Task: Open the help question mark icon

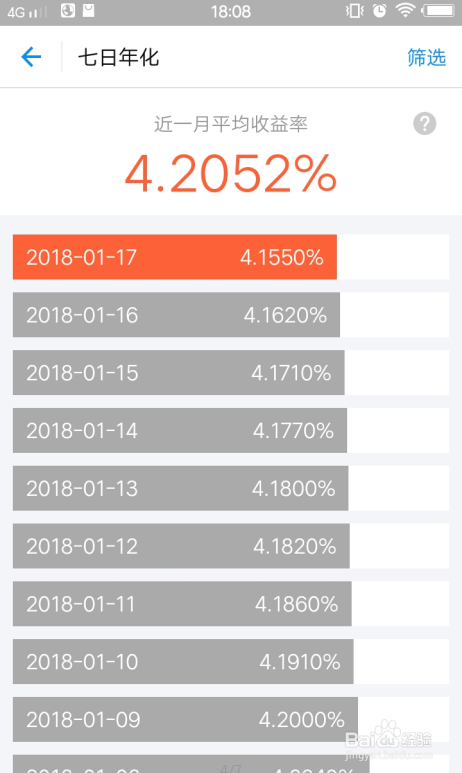Action: pos(425,123)
